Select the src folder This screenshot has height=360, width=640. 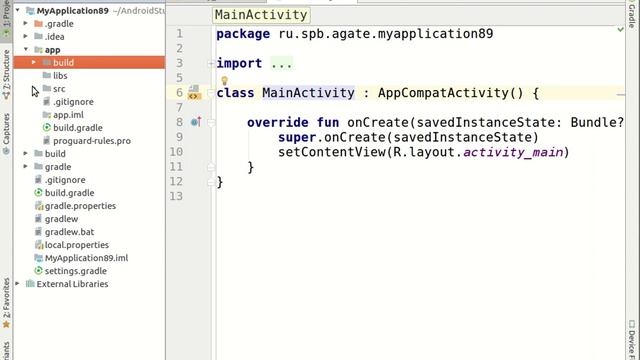coord(59,89)
